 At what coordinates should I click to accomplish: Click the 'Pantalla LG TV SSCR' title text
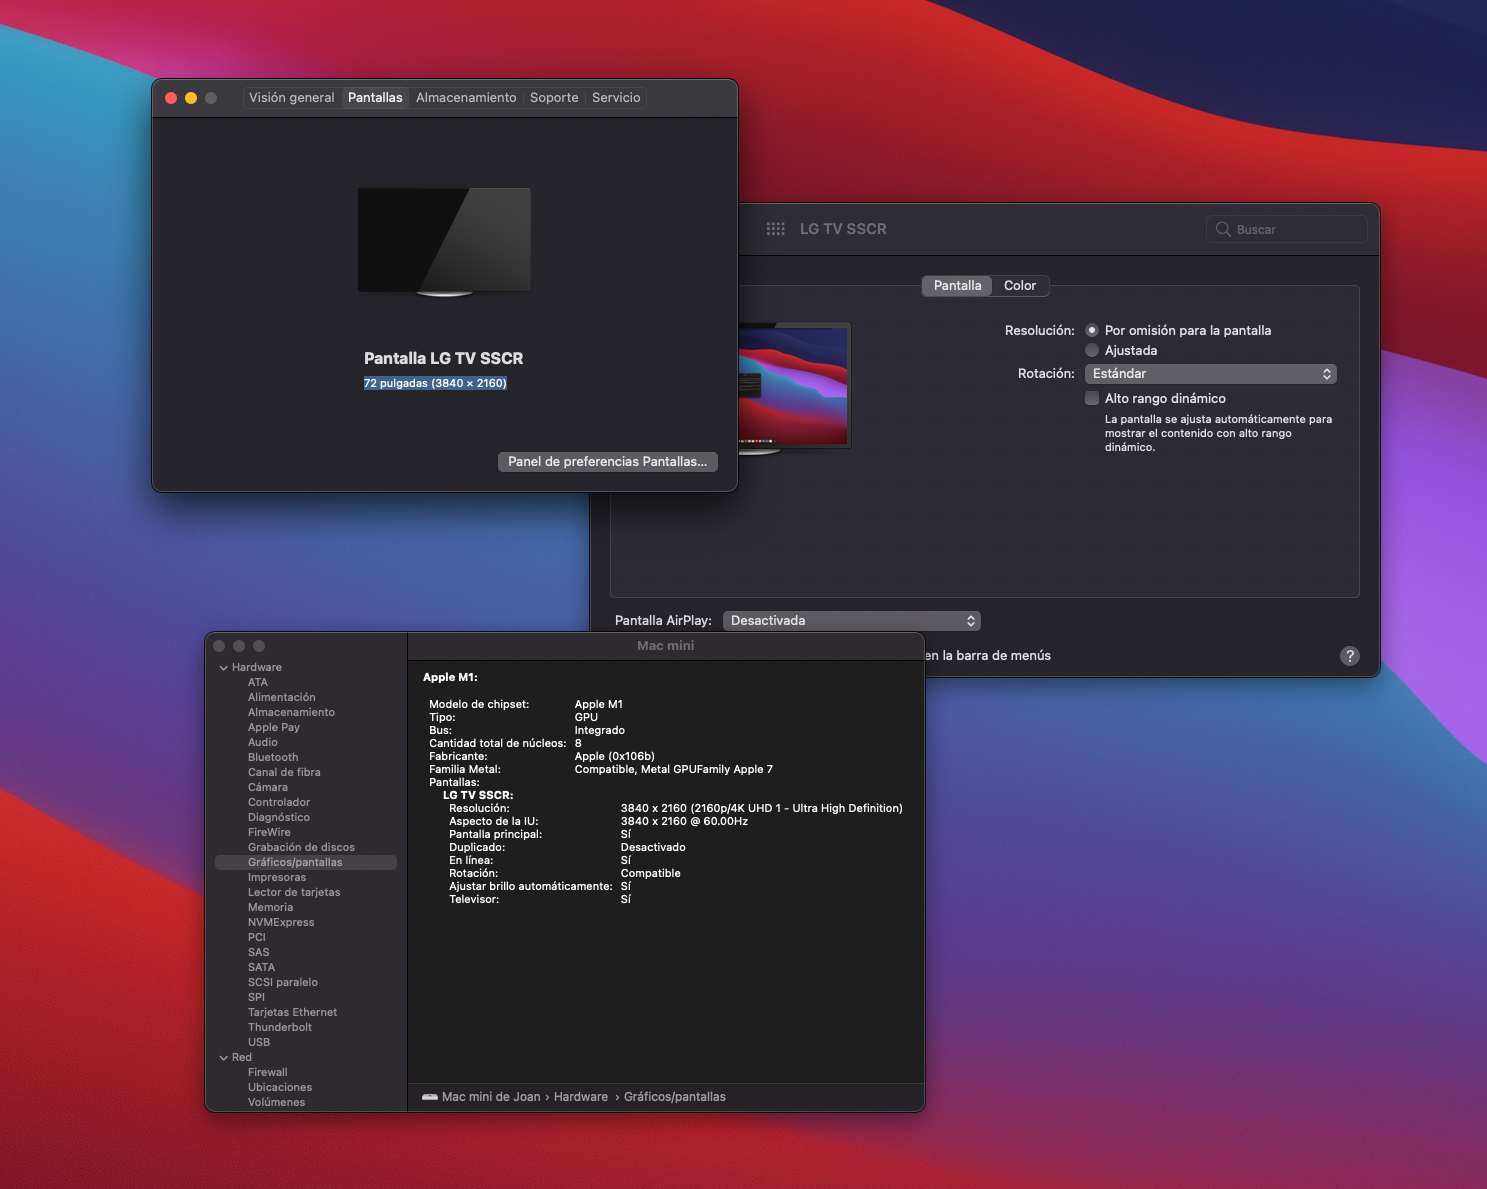click(x=443, y=358)
